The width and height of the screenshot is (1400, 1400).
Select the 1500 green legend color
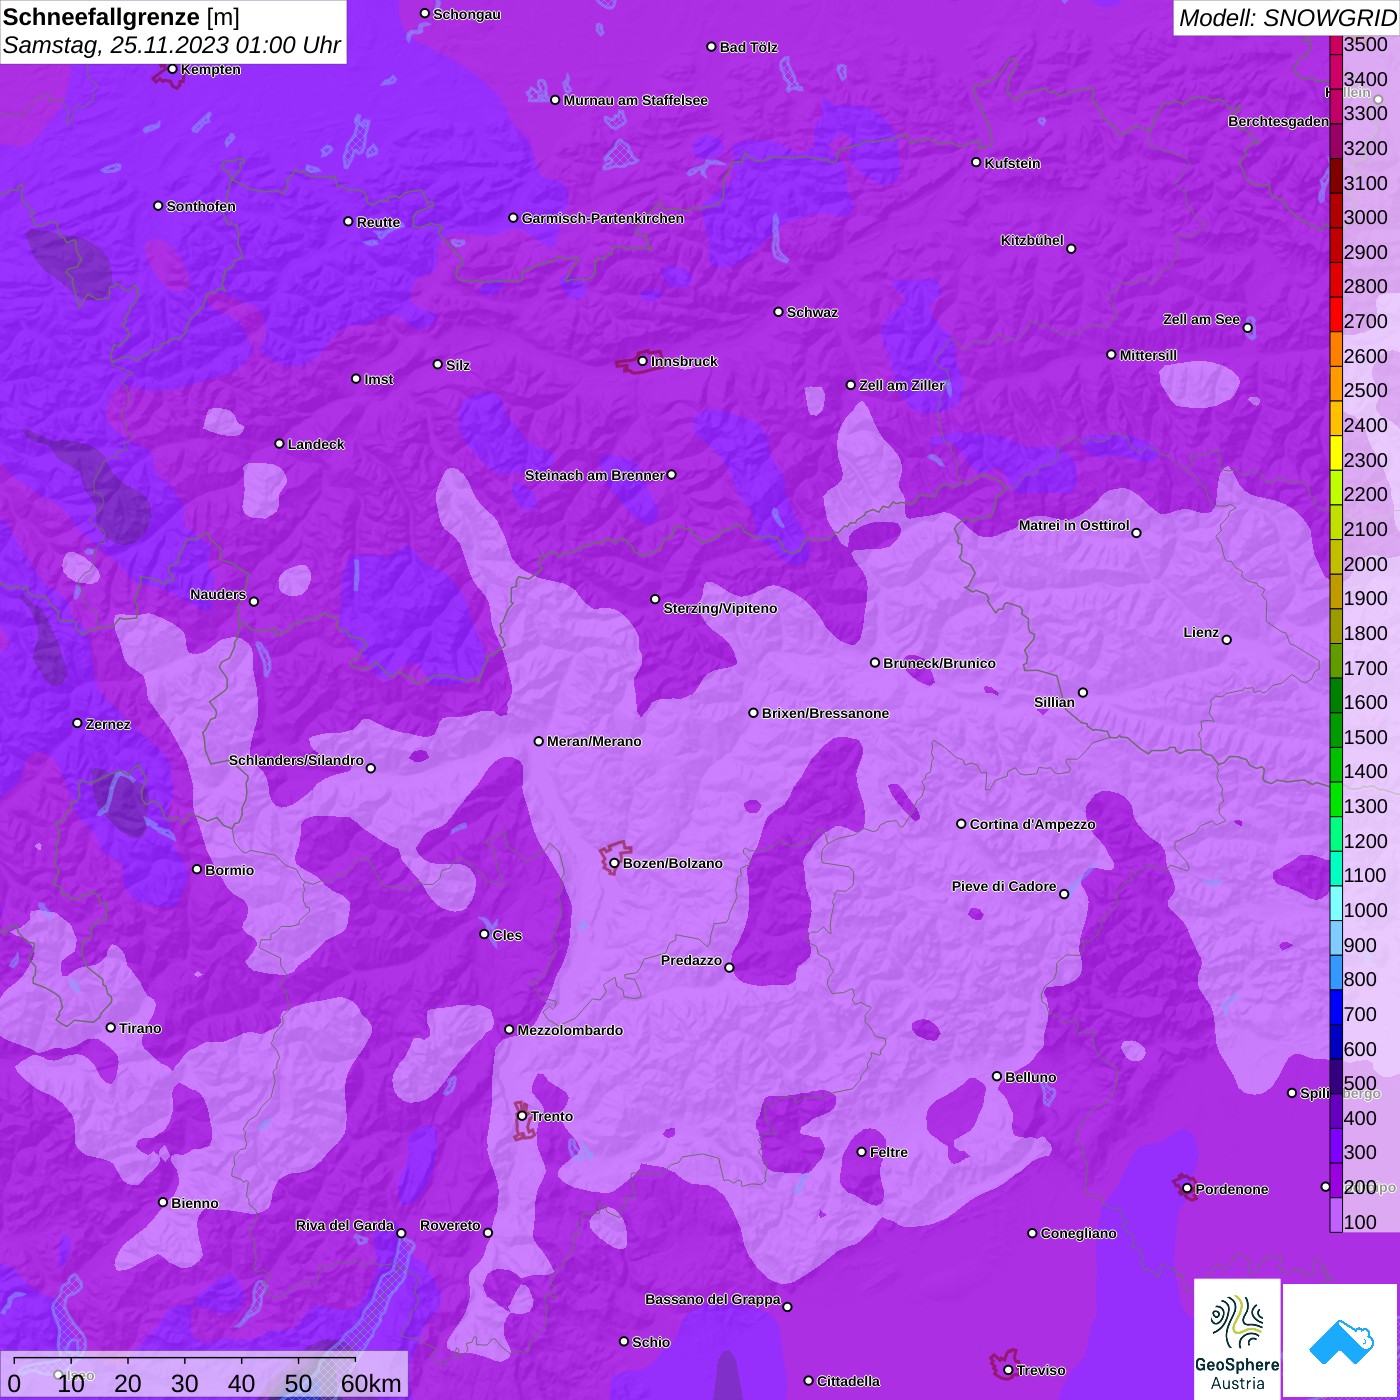click(x=1336, y=729)
